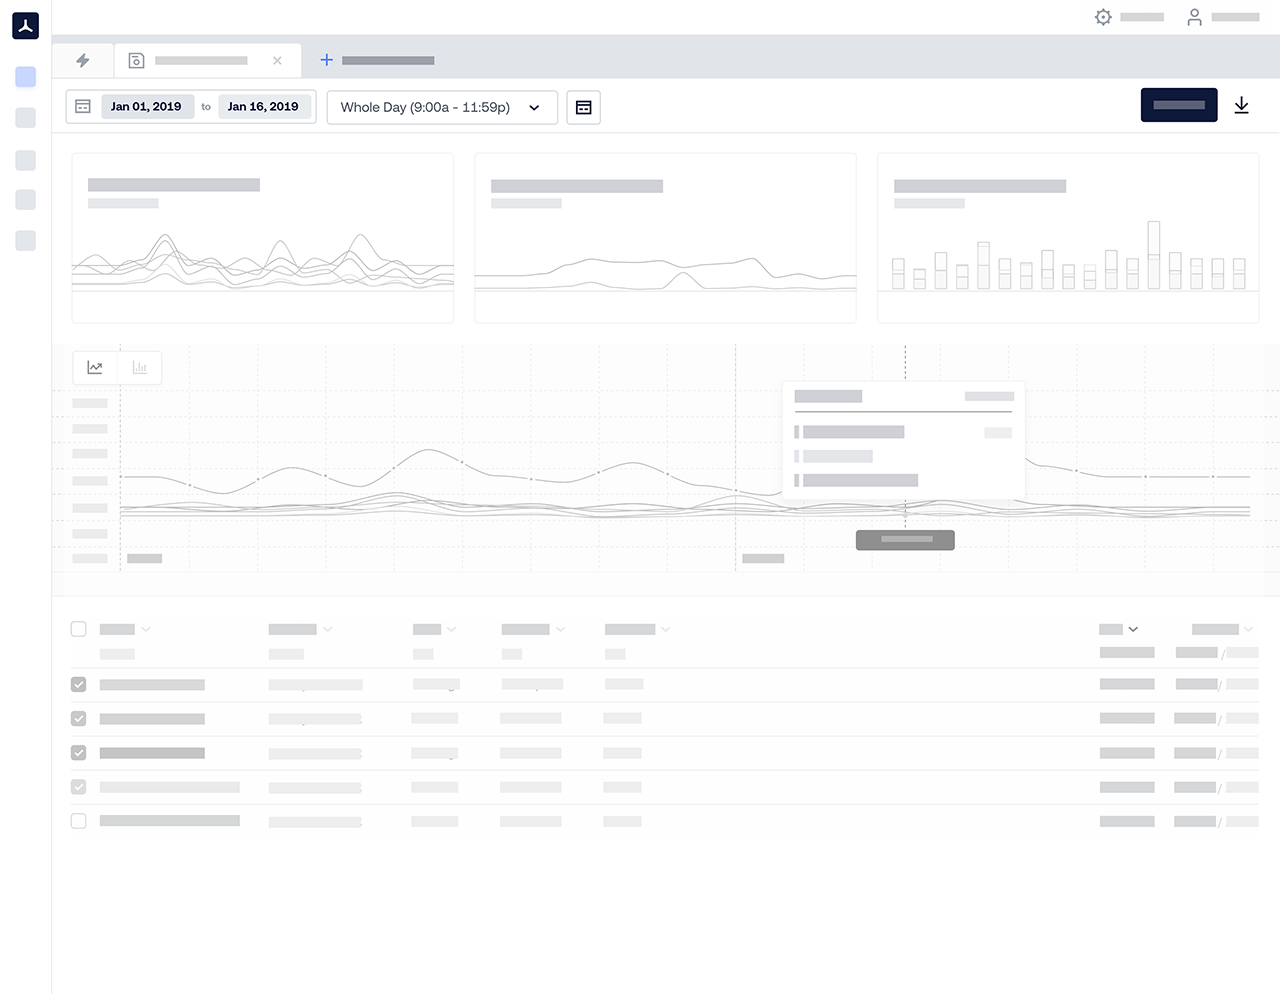
Task: Click the gray label under chart marker
Action: coord(905,540)
